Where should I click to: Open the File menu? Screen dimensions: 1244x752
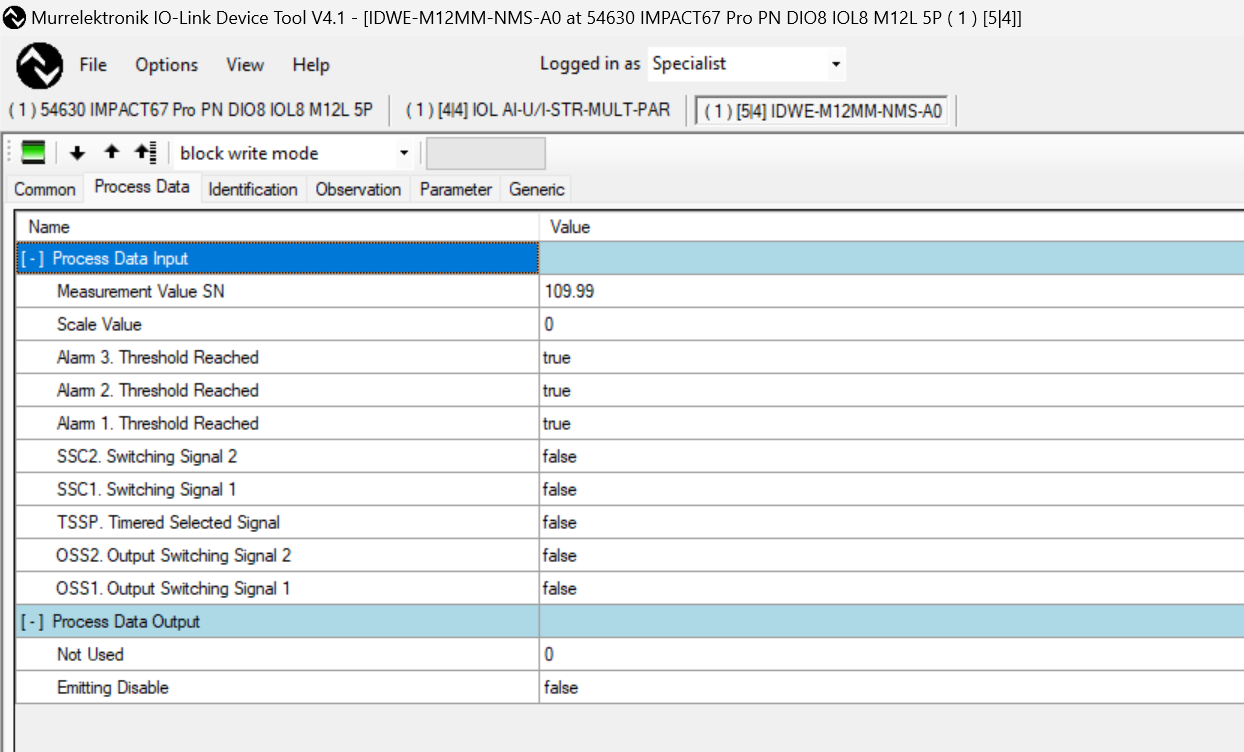[93, 65]
